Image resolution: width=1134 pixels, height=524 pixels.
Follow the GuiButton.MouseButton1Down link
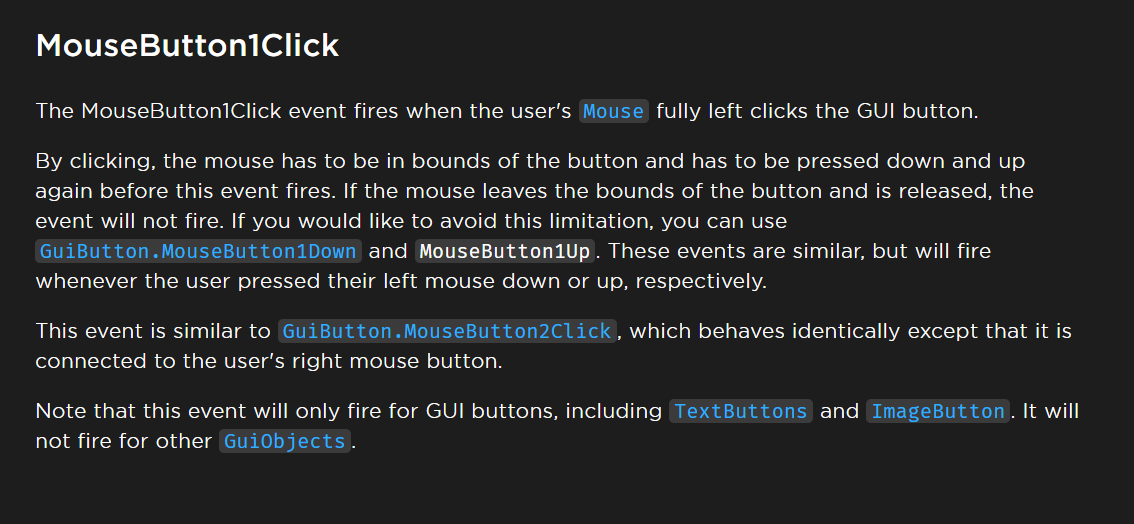coord(199,251)
